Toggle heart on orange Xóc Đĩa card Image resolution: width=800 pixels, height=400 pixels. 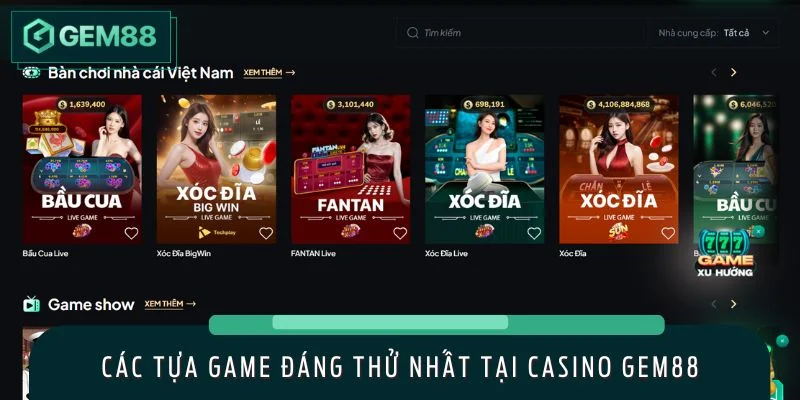668,233
